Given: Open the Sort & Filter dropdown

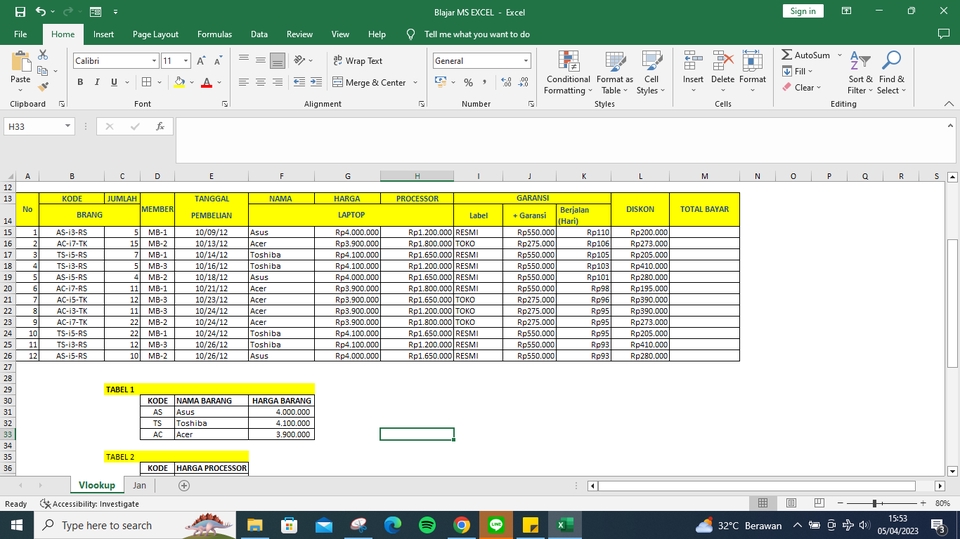Looking at the screenshot, I should click(x=860, y=72).
